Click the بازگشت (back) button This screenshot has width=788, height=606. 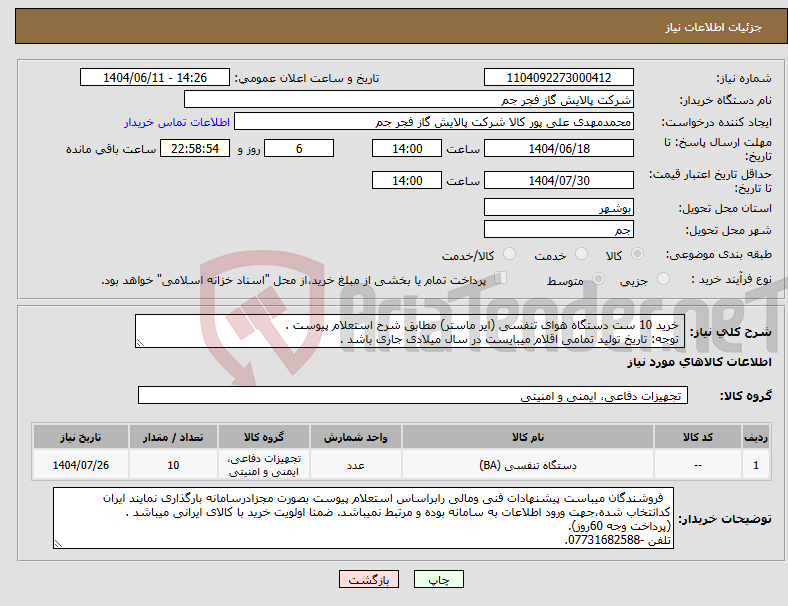point(369,579)
